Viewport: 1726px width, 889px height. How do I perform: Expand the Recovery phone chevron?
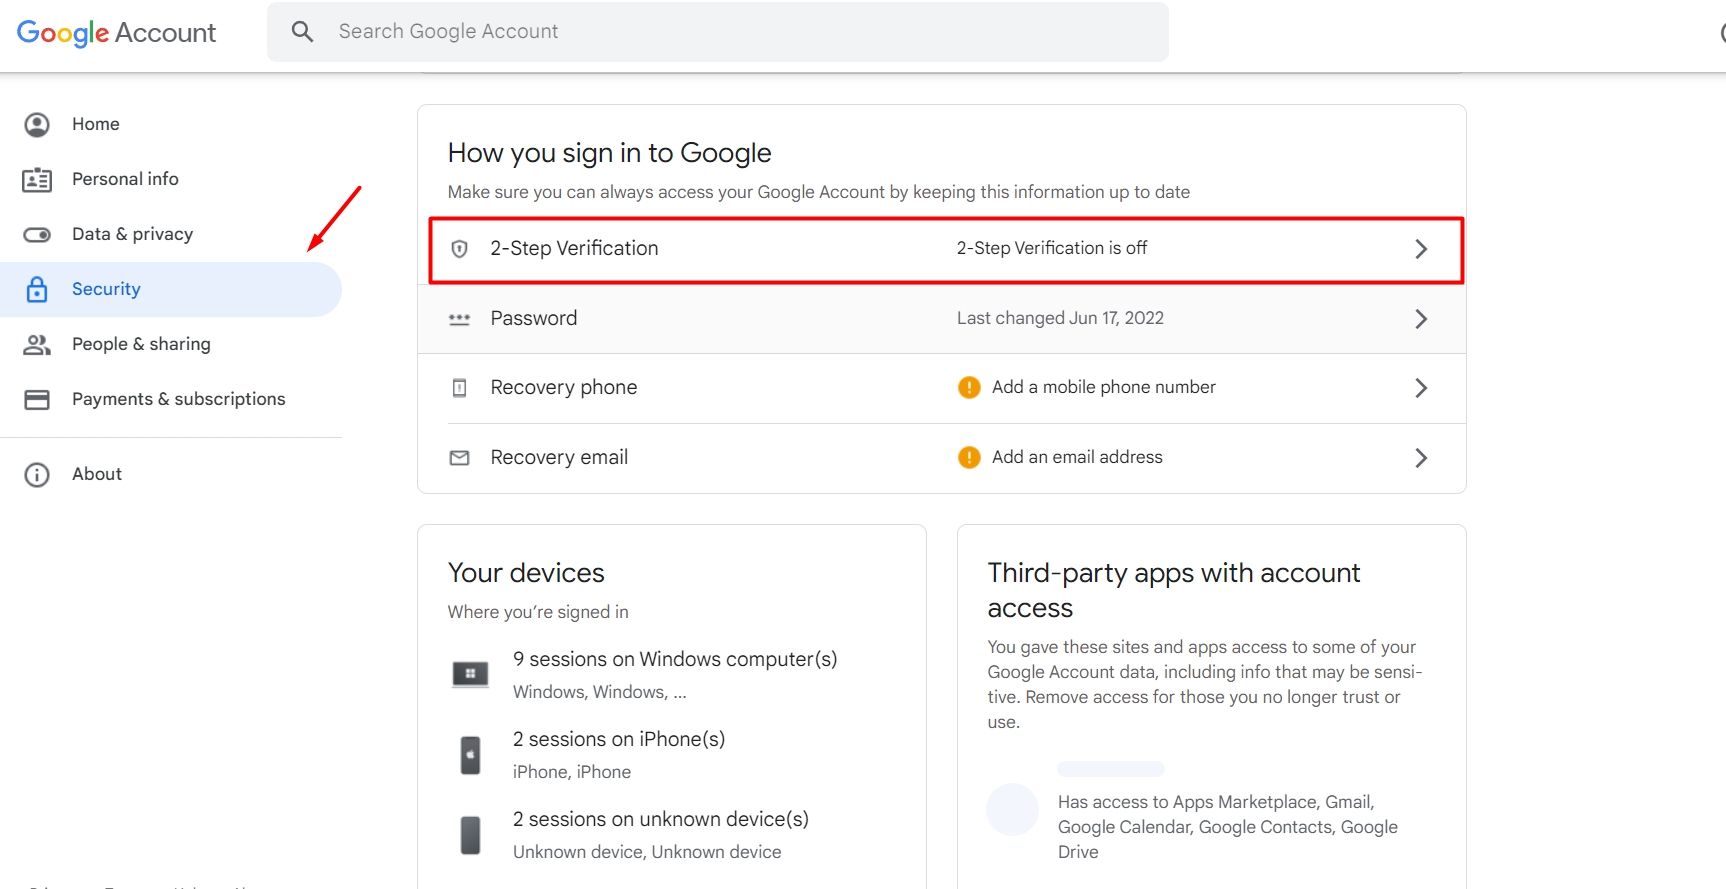pyautogui.click(x=1421, y=388)
